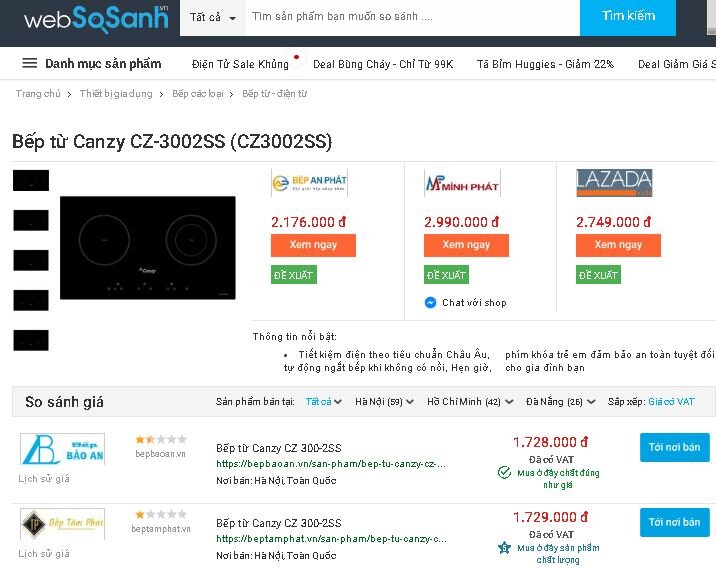Select the fourth product thumbnail
Viewport: 716px width, 568px height.
pos(31,300)
